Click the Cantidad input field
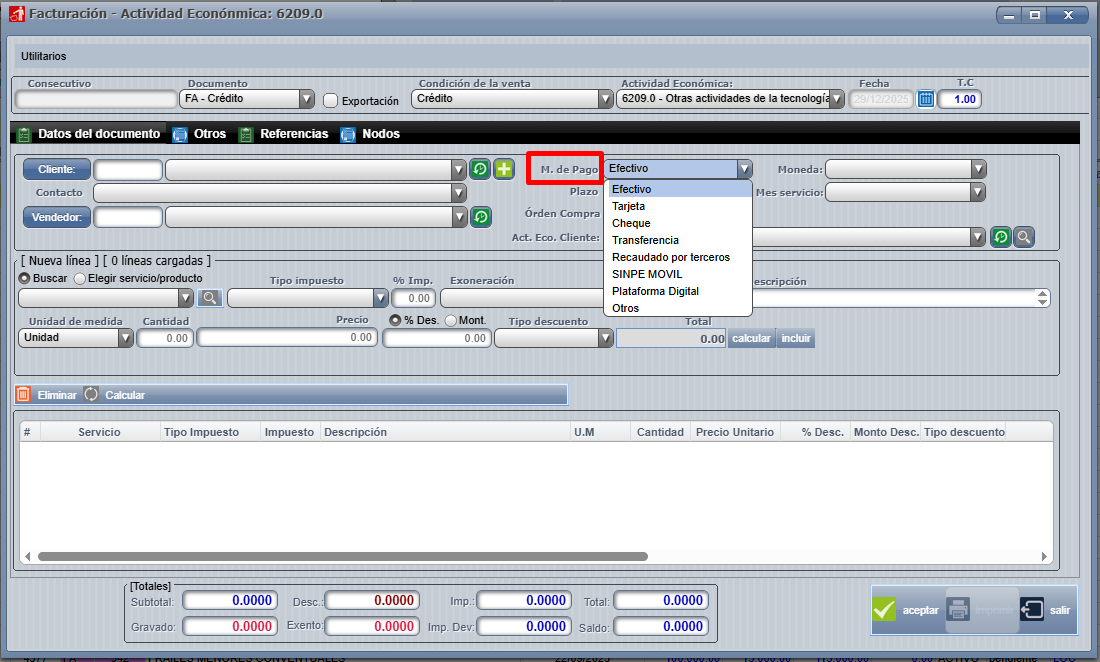Screen dimensions: 1100x662 165,338
